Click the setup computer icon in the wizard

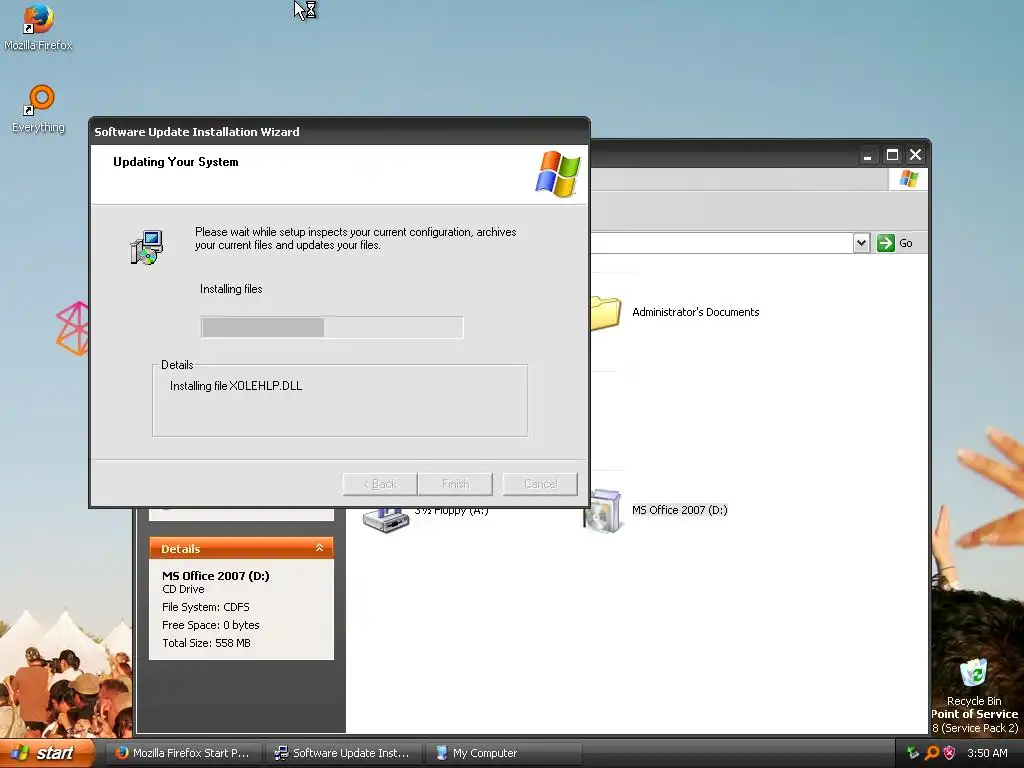(146, 247)
